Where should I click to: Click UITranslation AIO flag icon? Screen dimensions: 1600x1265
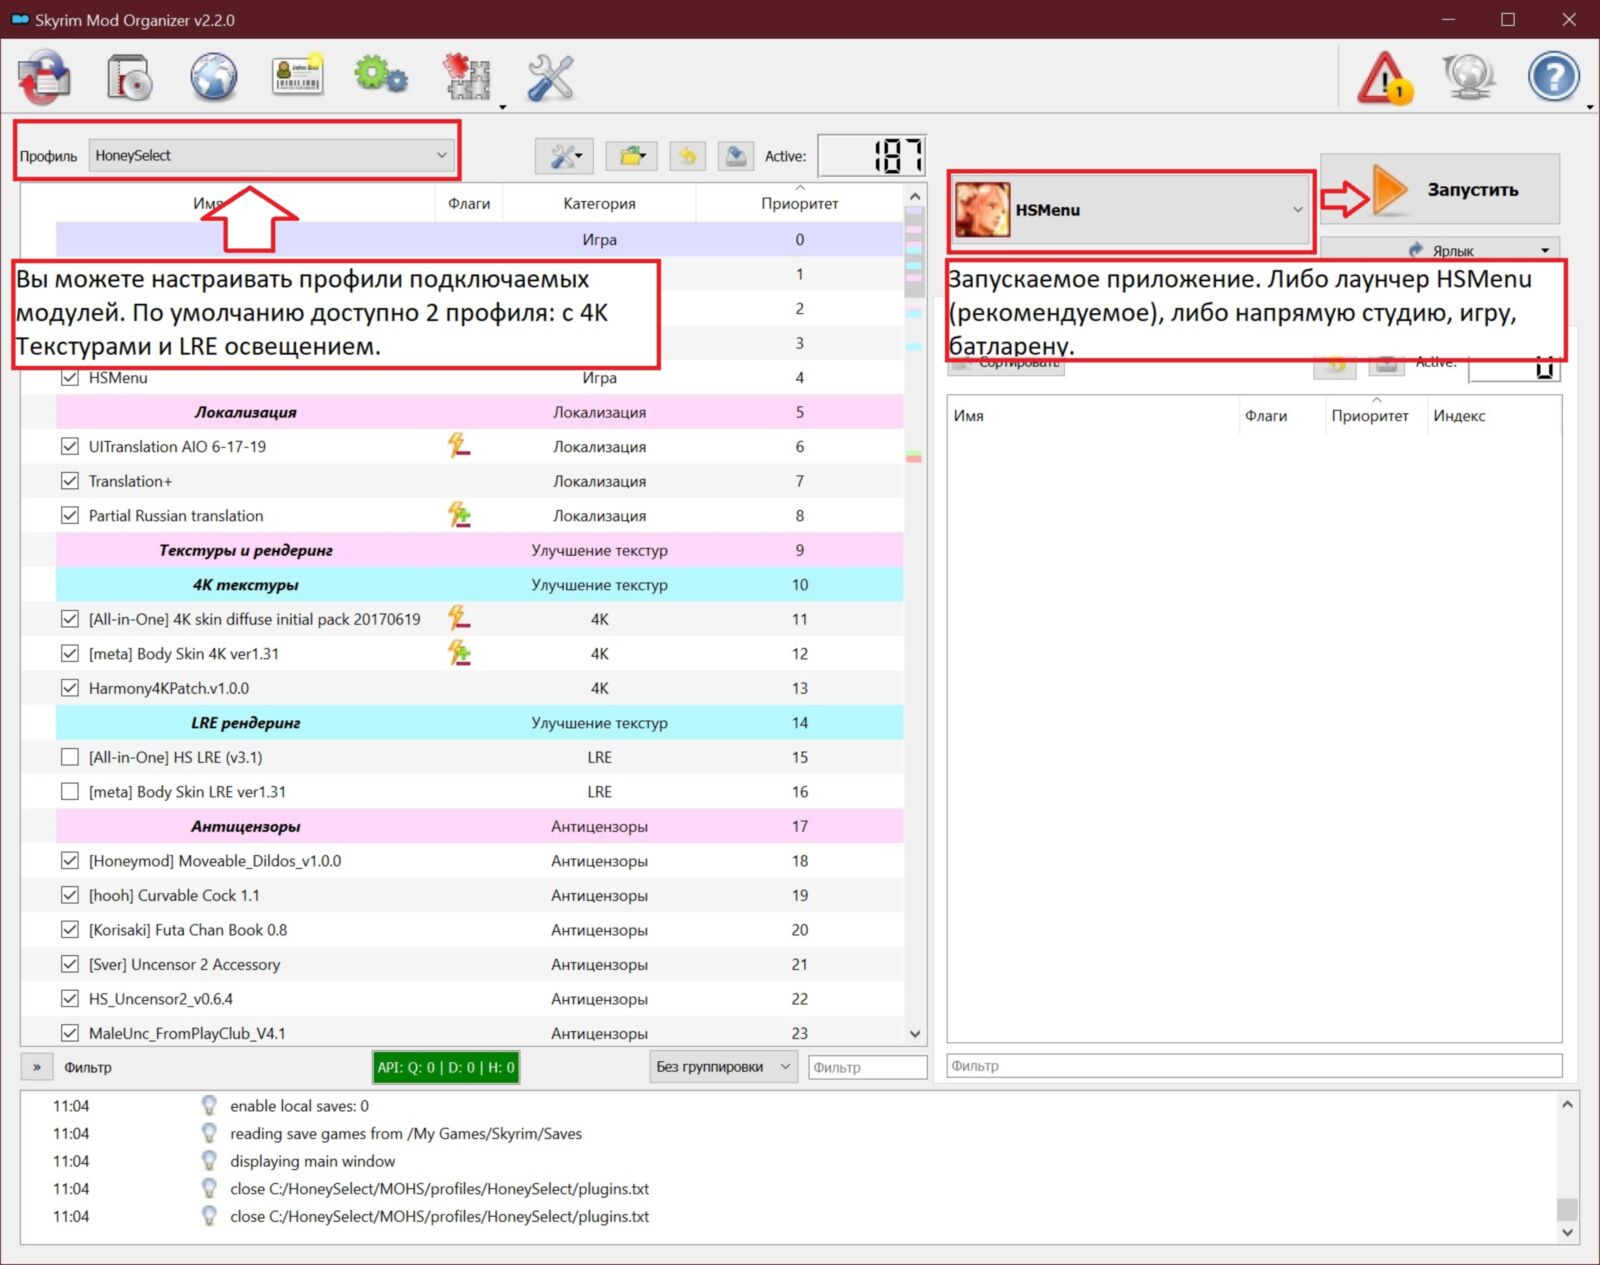(x=459, y=445)
